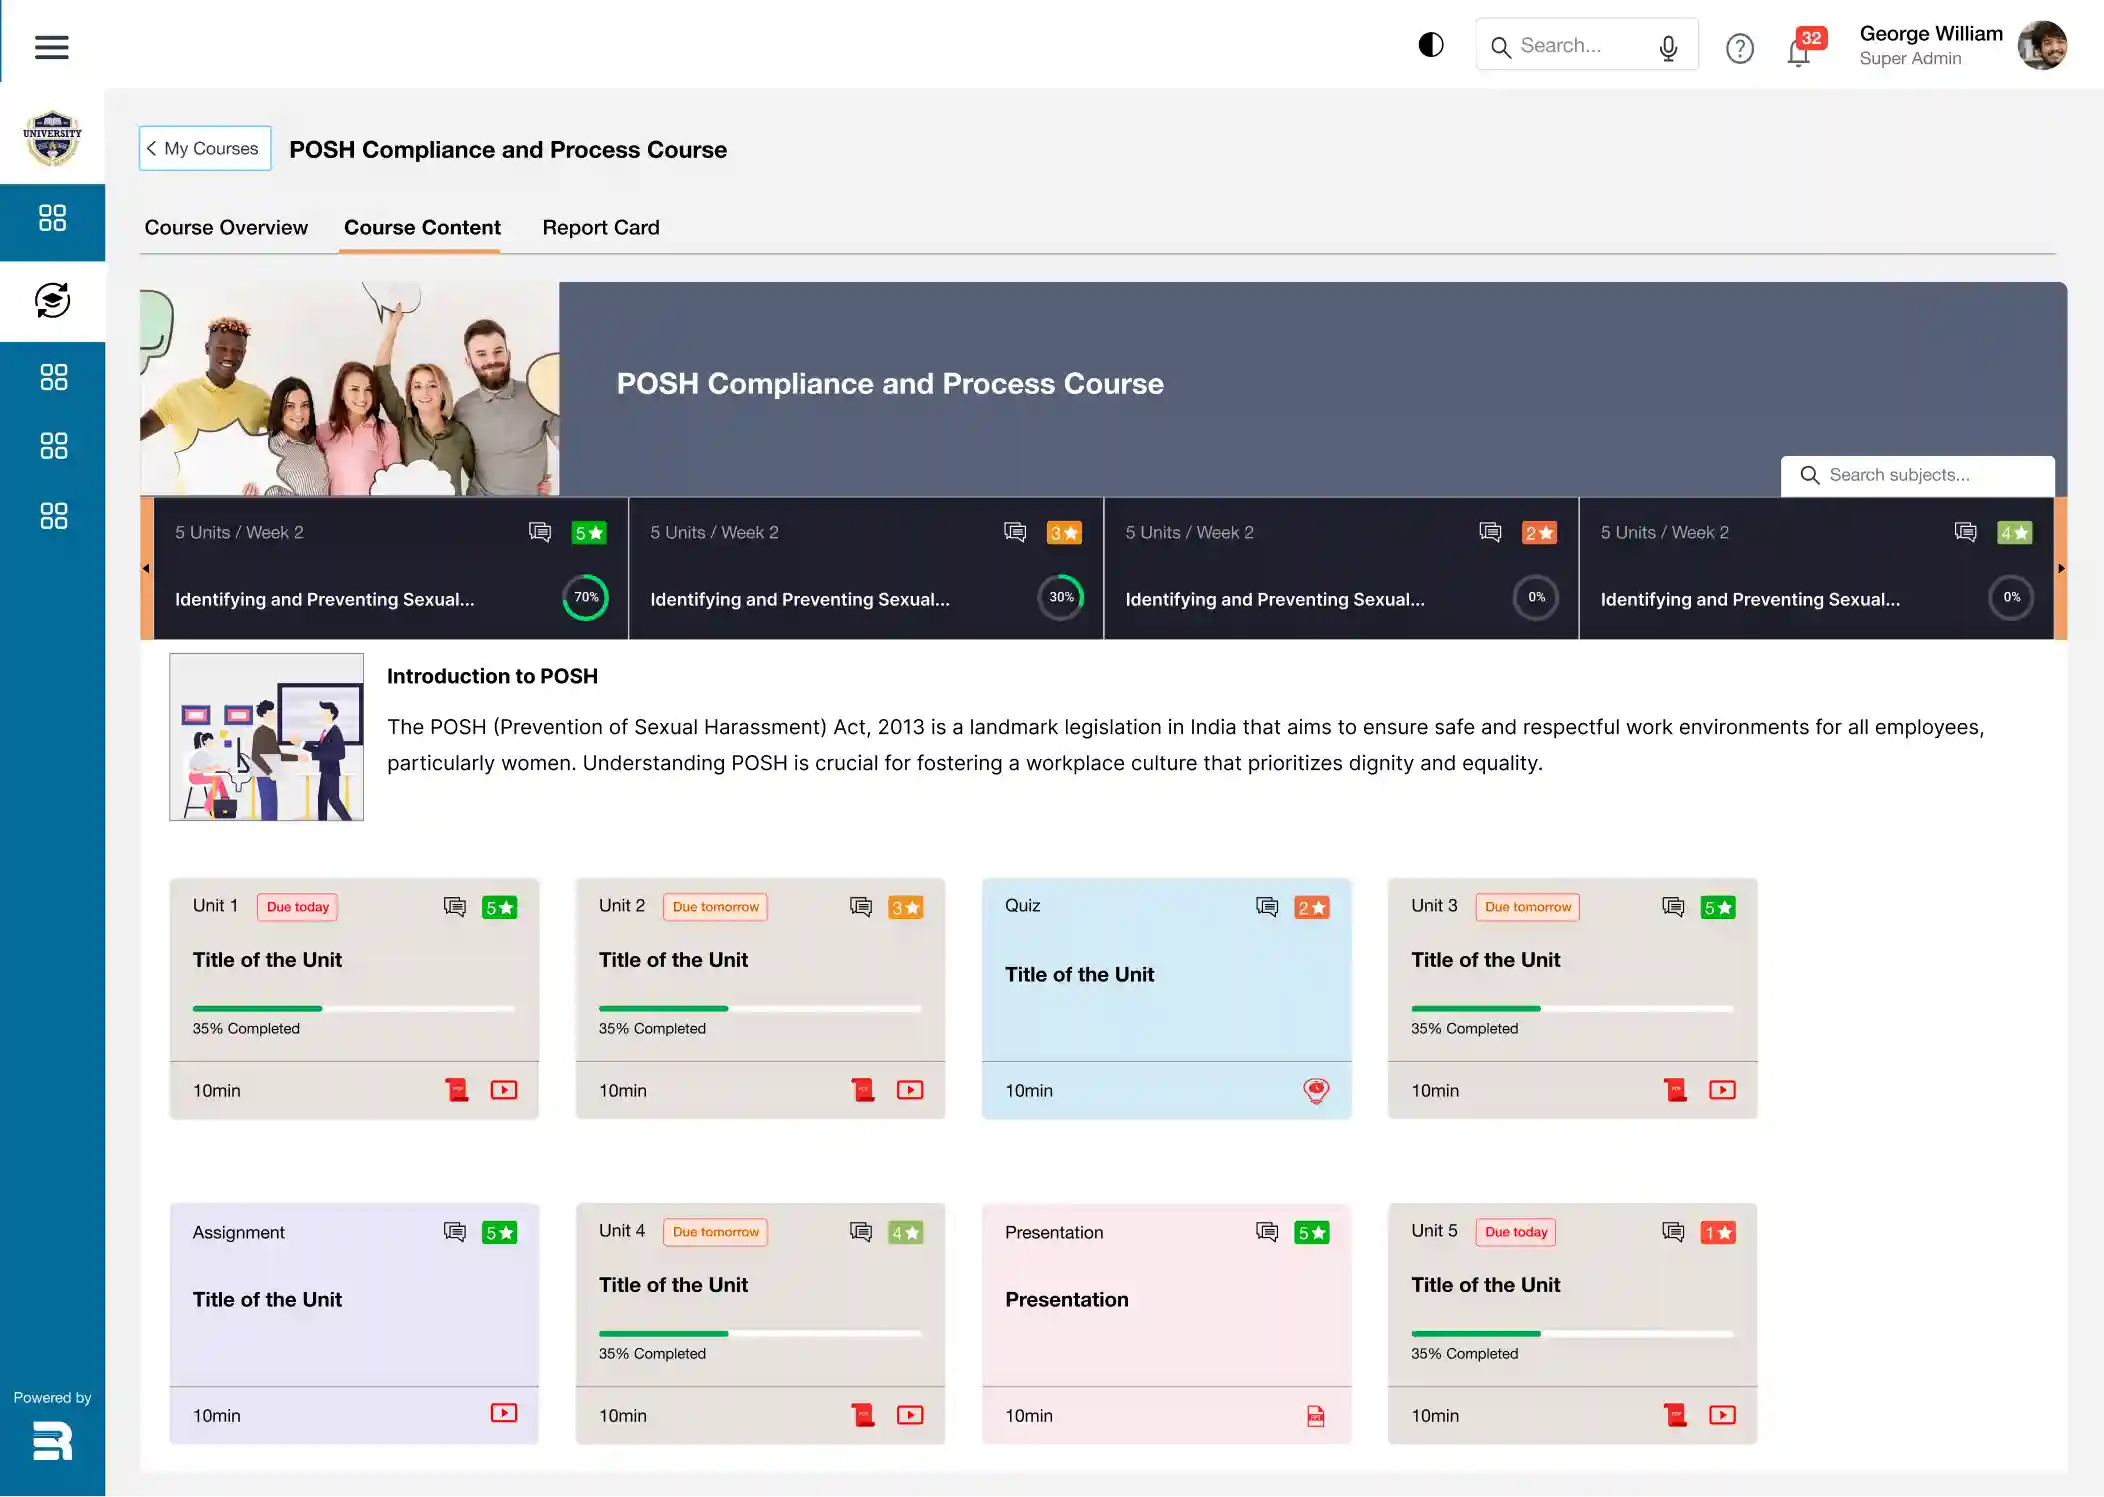Click George William profile avatar
Viewport: 2104px width, 1497px height.
(x=2042, y=45)
